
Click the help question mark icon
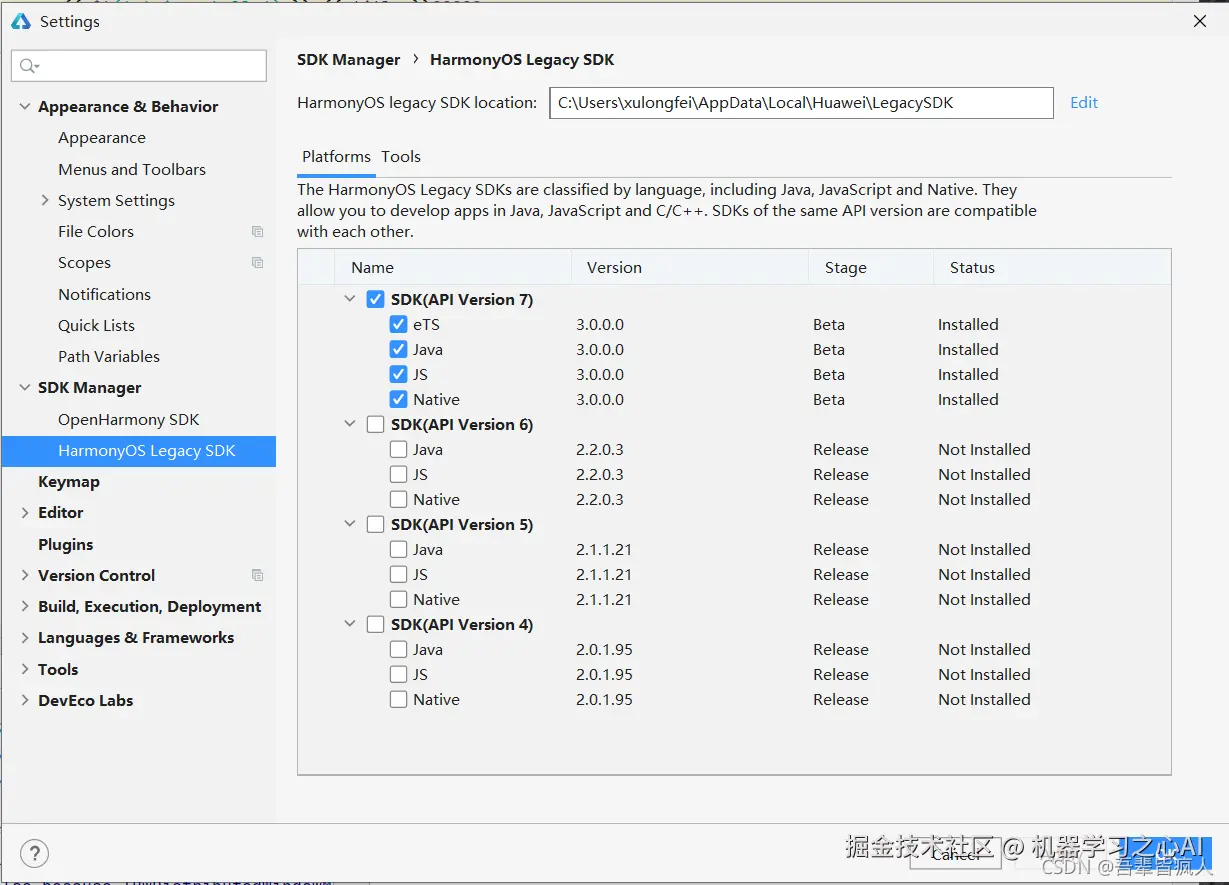click(x=34, y=853)
